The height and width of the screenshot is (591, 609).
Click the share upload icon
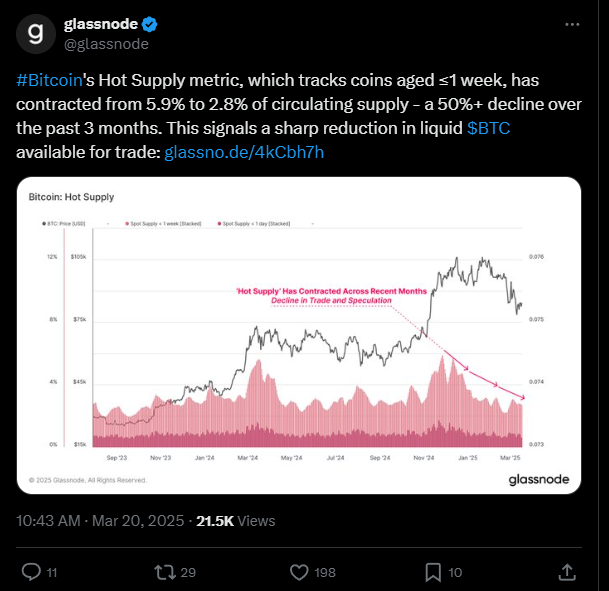567,572
